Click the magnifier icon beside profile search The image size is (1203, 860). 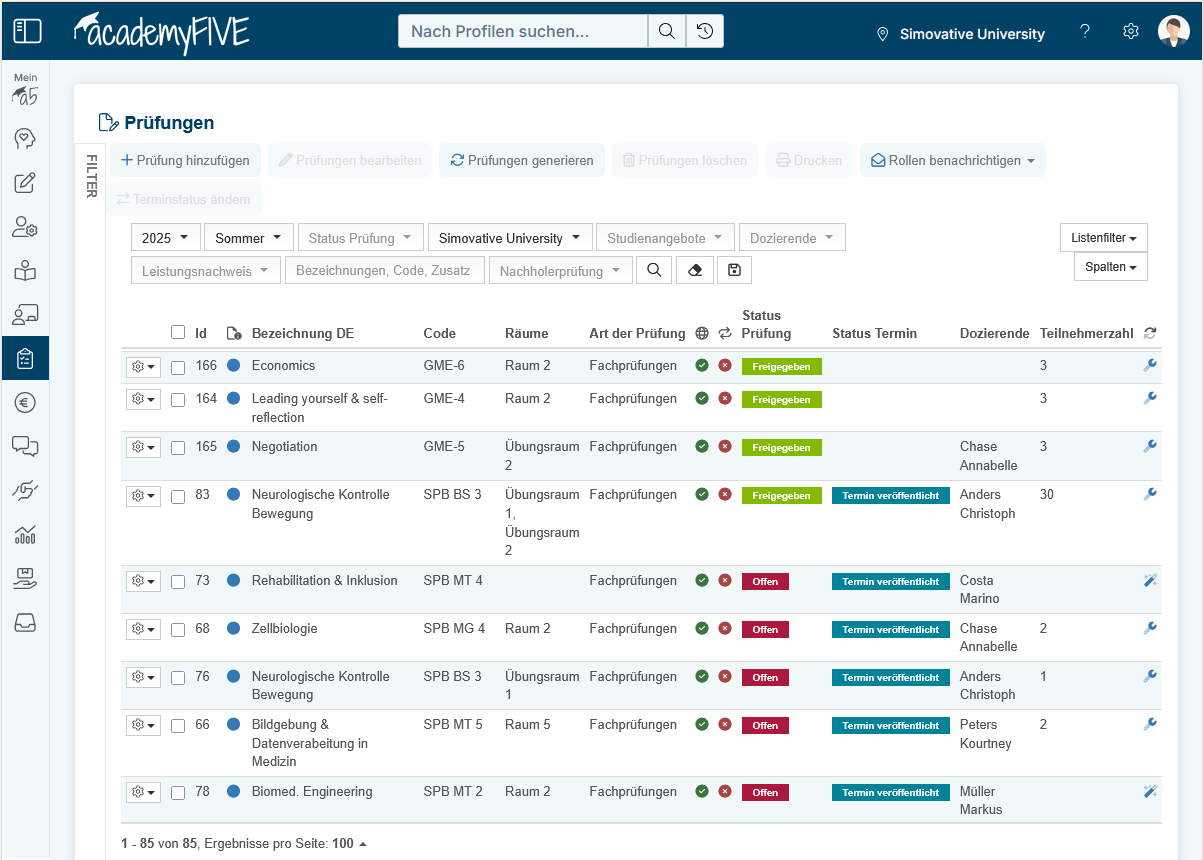(x=666, y=31)
